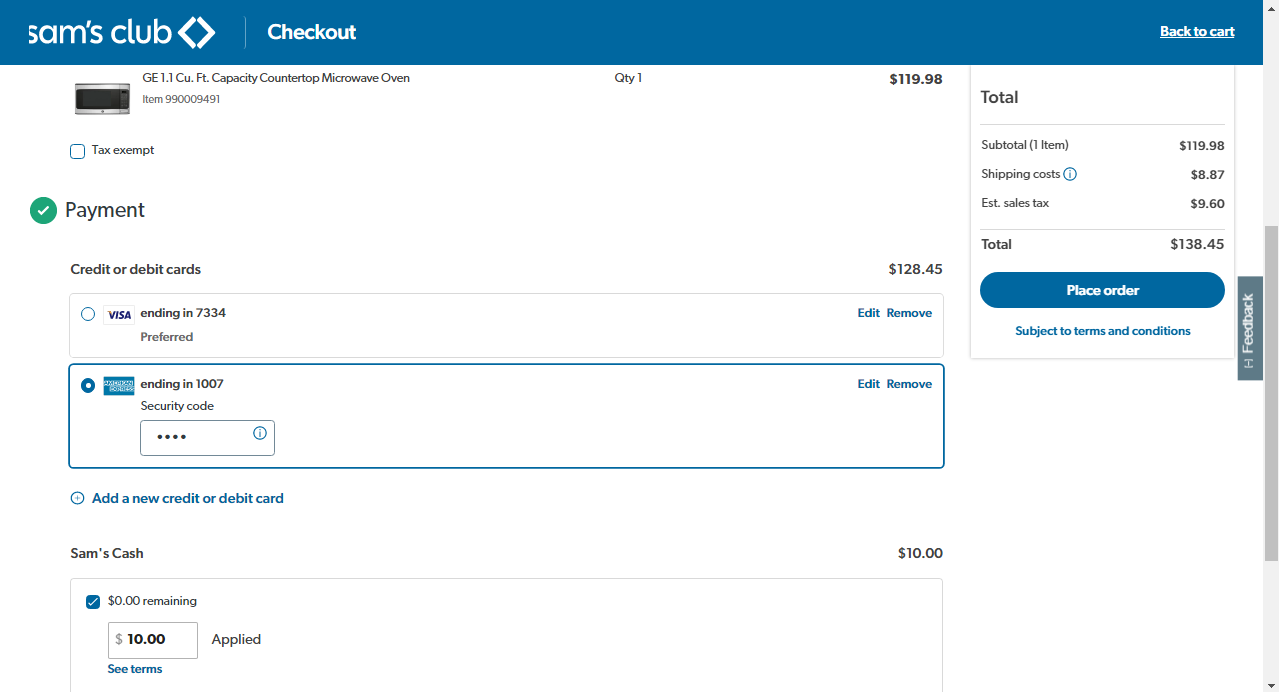Image resolution: width=1279 pixels, height=692 pixels.
Task: Click the Applied status text
Action: click(x=236, y=640)
